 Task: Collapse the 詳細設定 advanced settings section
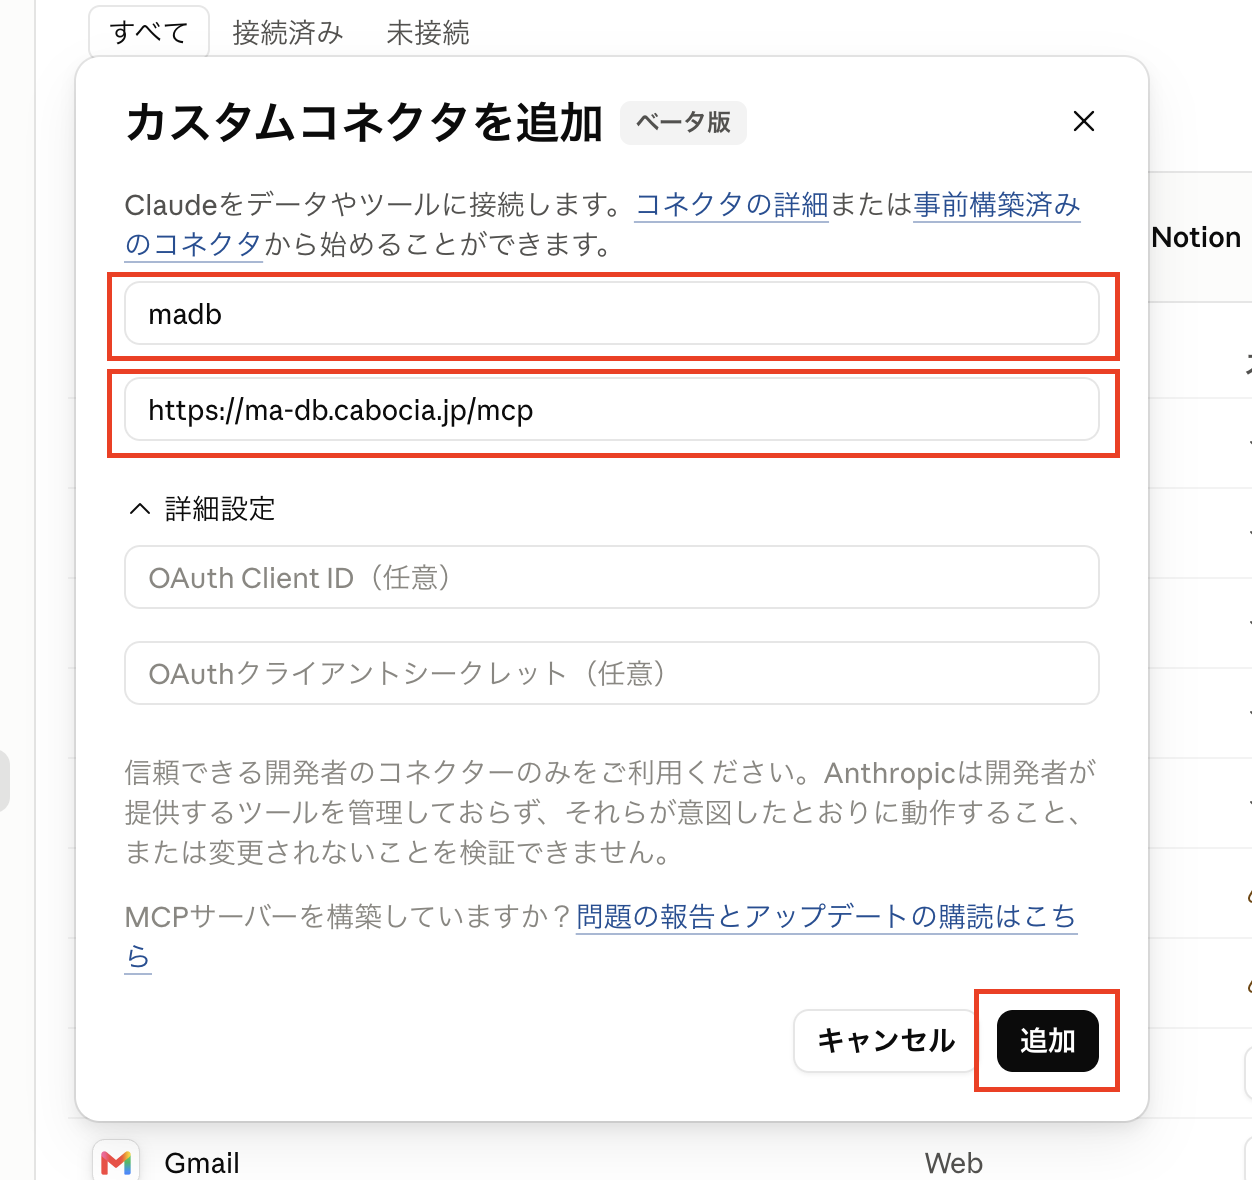click(202, 509)
